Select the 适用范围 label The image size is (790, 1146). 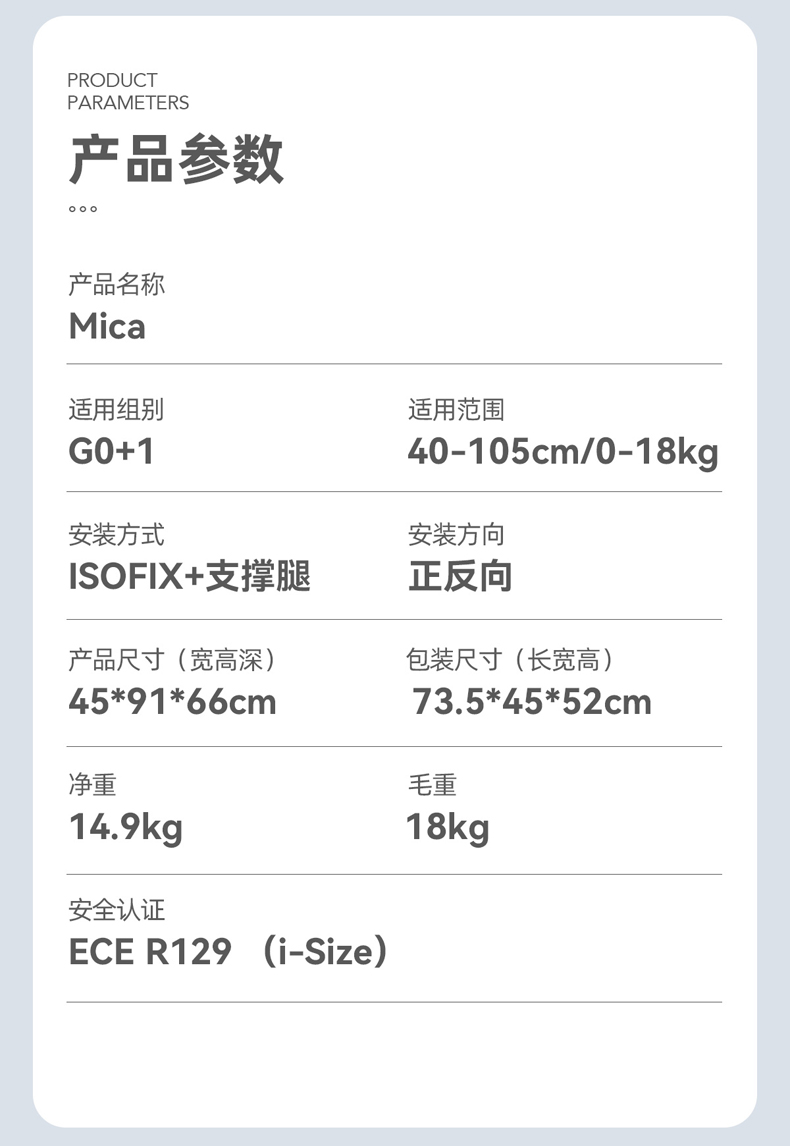(x=456, y=409)
